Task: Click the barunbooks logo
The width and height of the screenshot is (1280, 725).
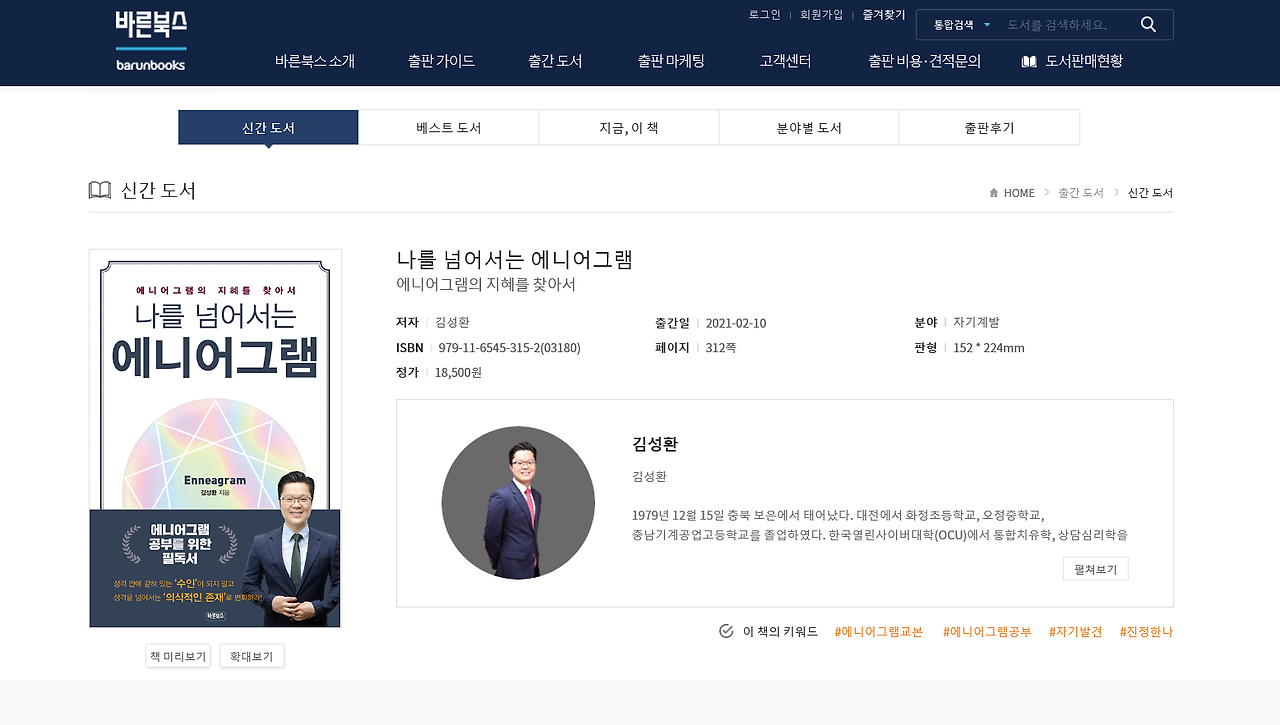Action: (x=151, y=41)
